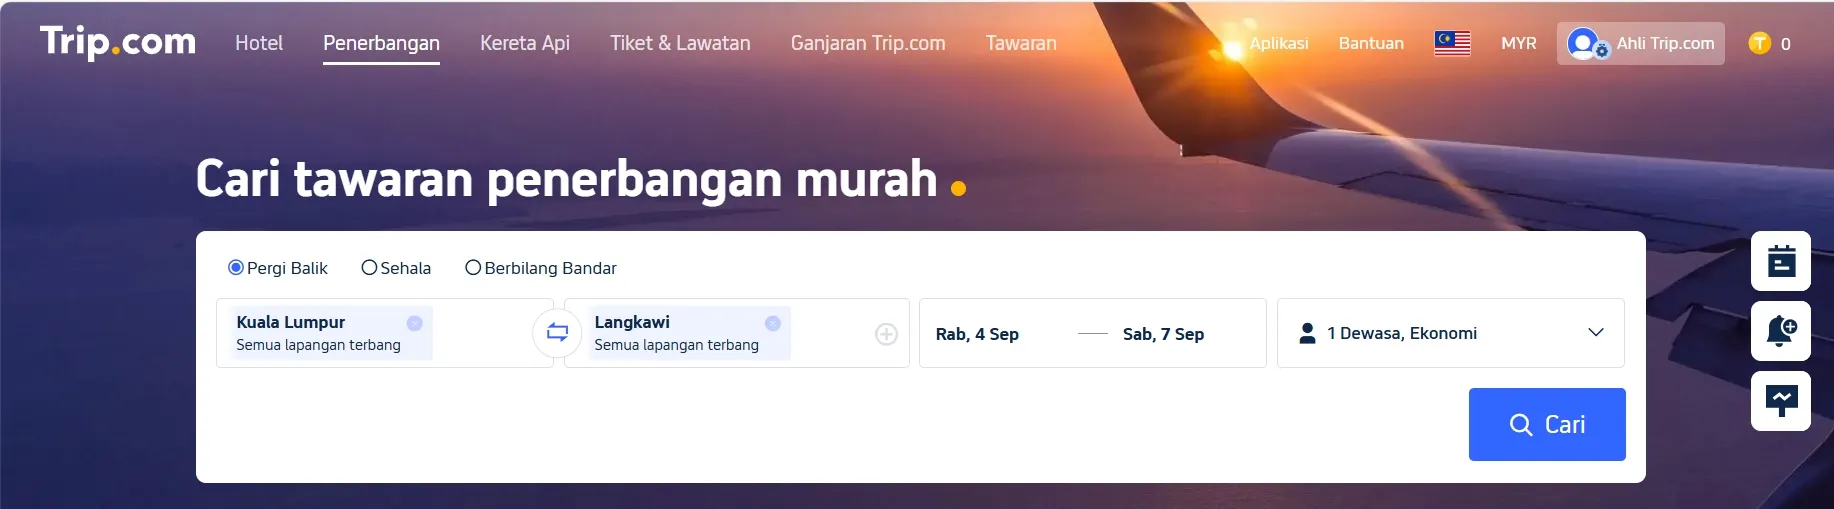Viewport: 1834px width, 509px height.
Task: Click the blue Cari search button
Action: point(1547,424)
